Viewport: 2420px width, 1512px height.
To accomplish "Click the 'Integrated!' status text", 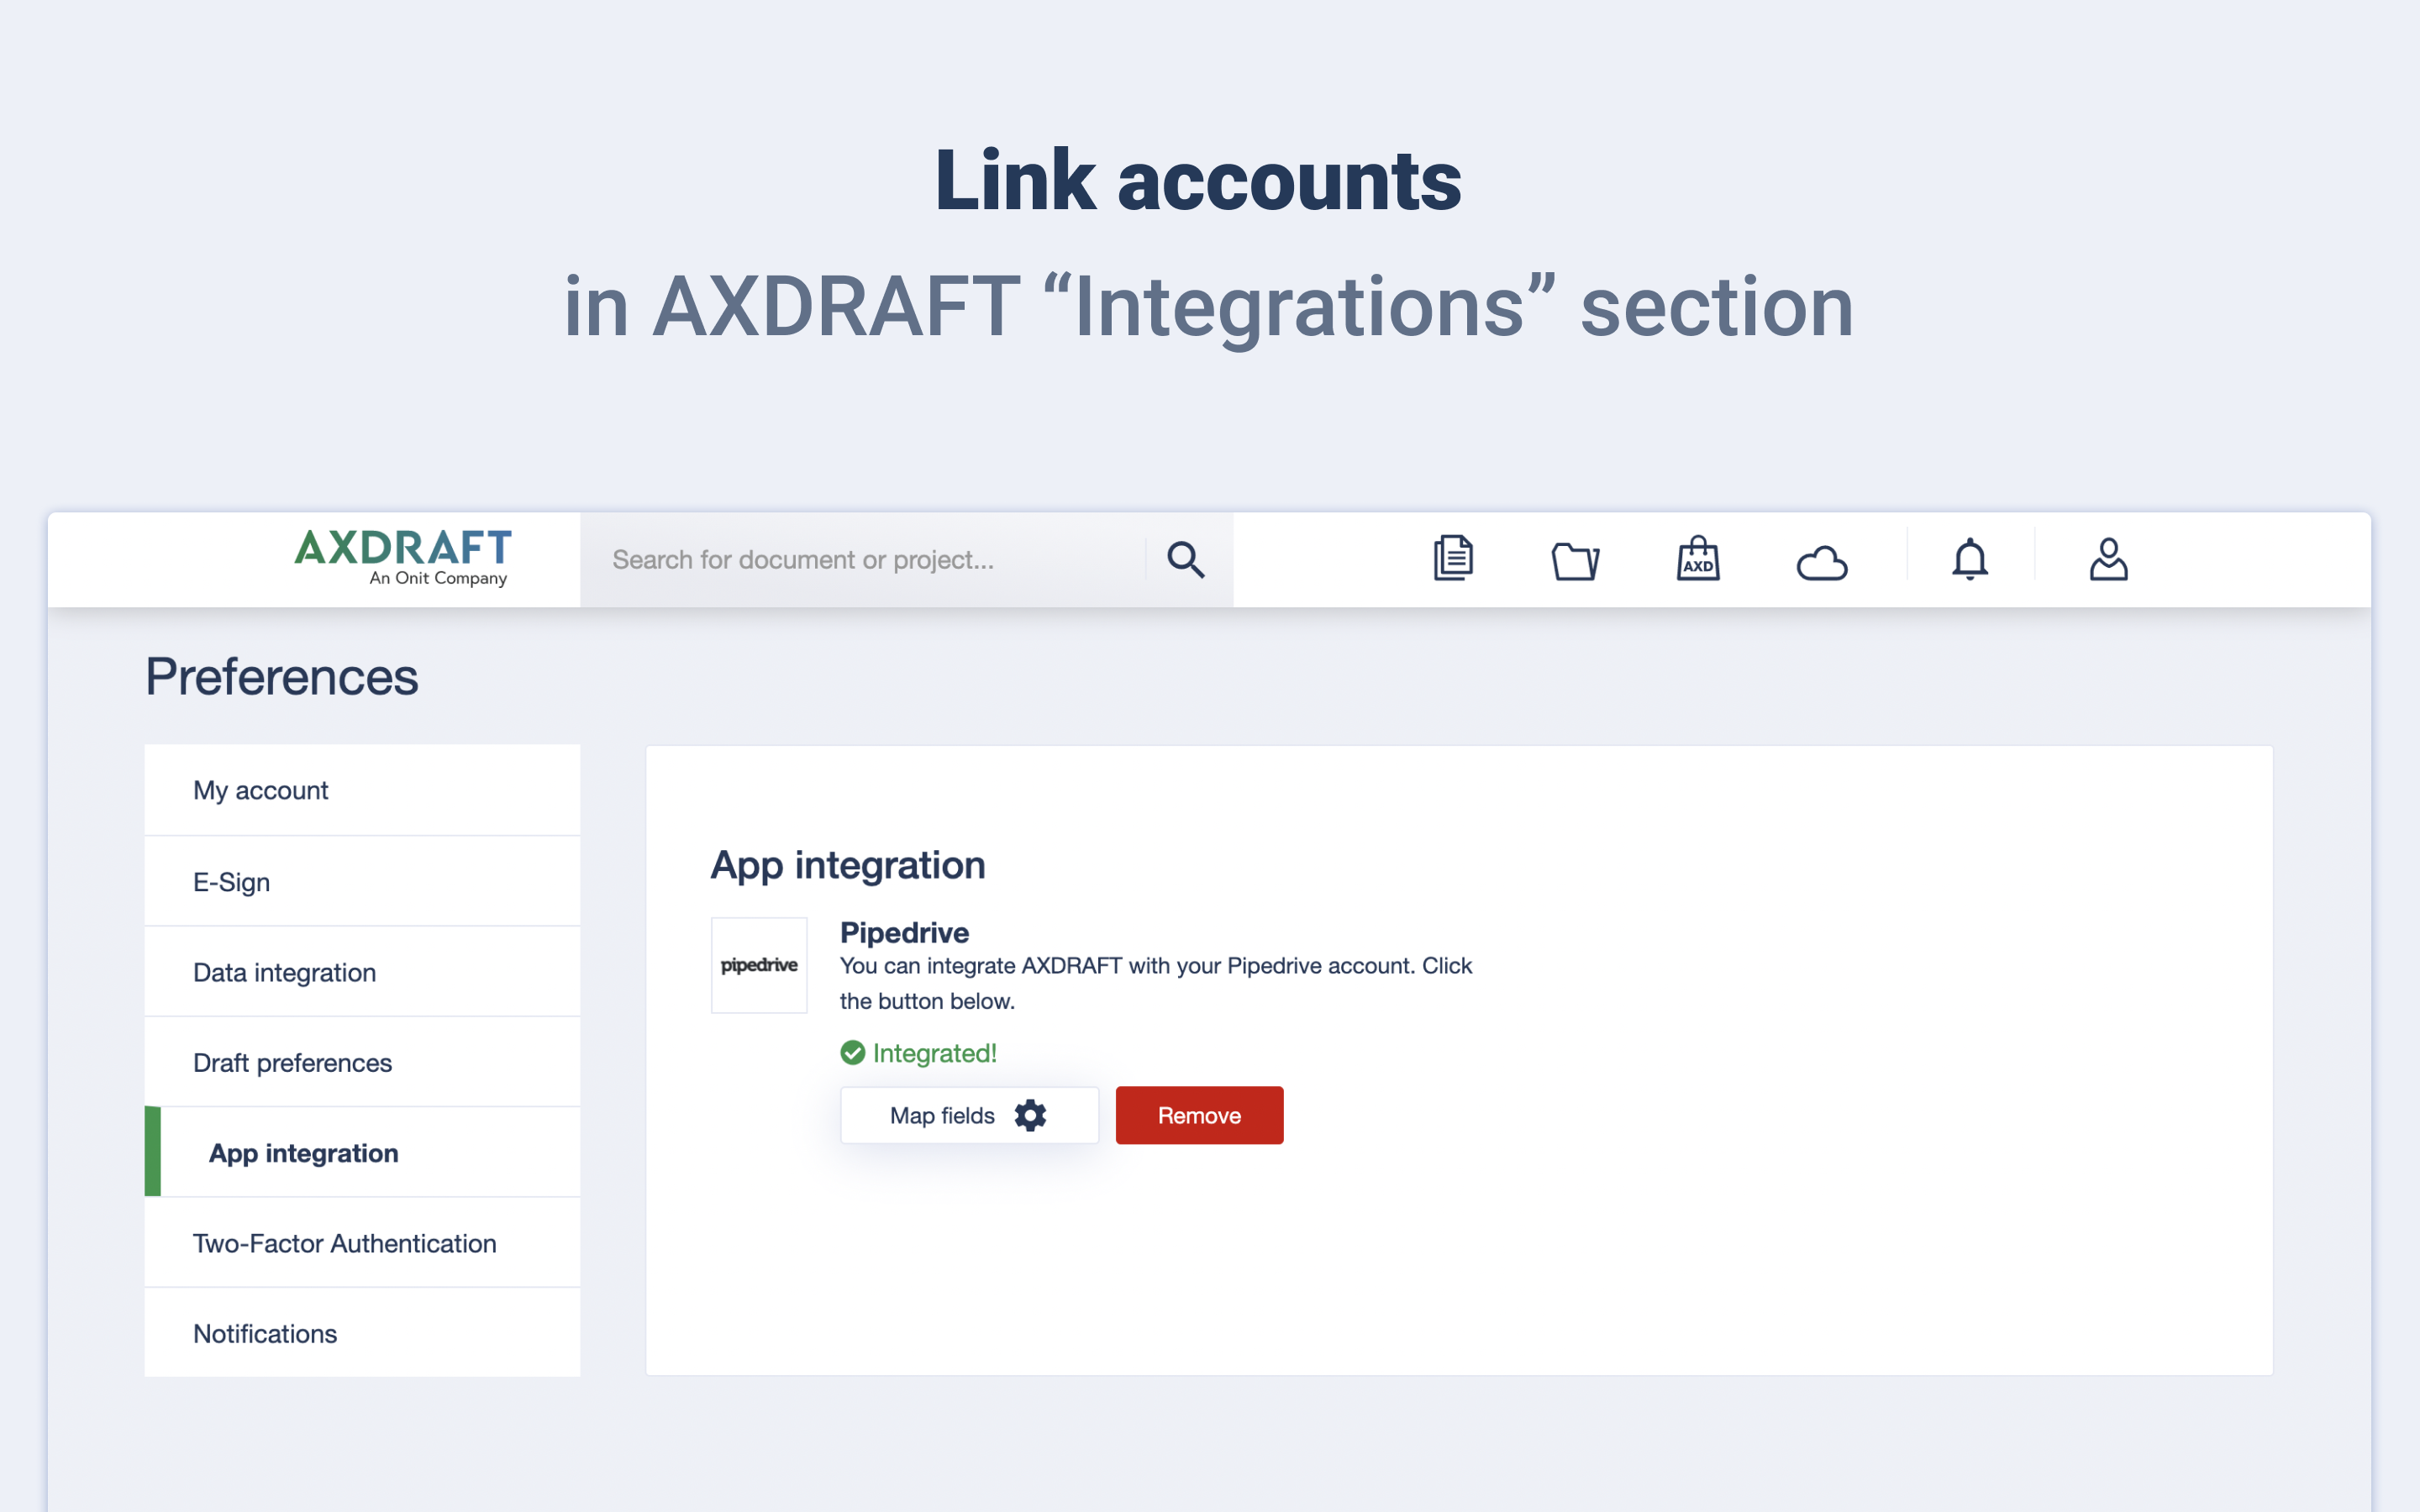I will coord(934,1053).
